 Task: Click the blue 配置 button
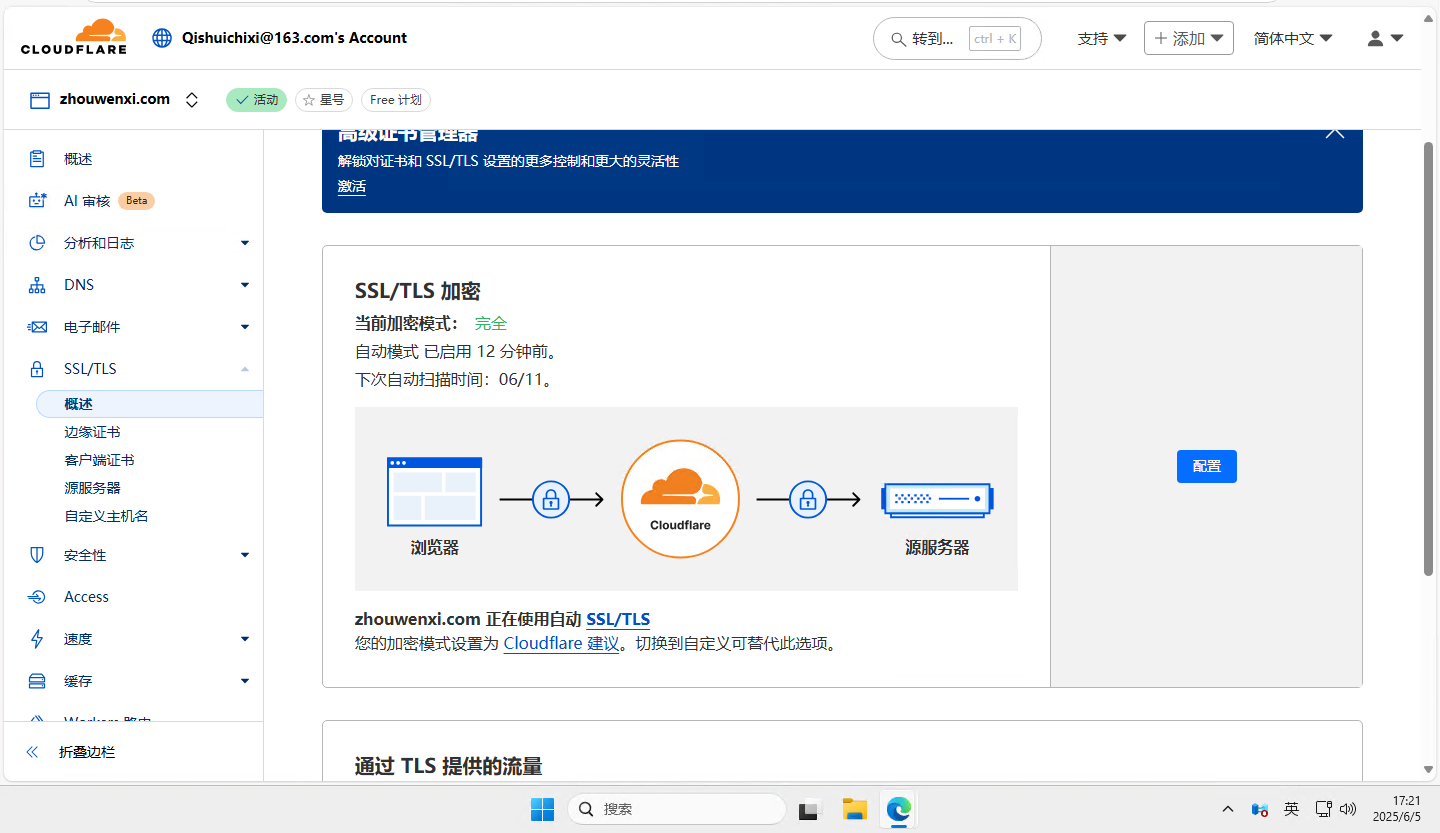click(x=1207, y=466)
